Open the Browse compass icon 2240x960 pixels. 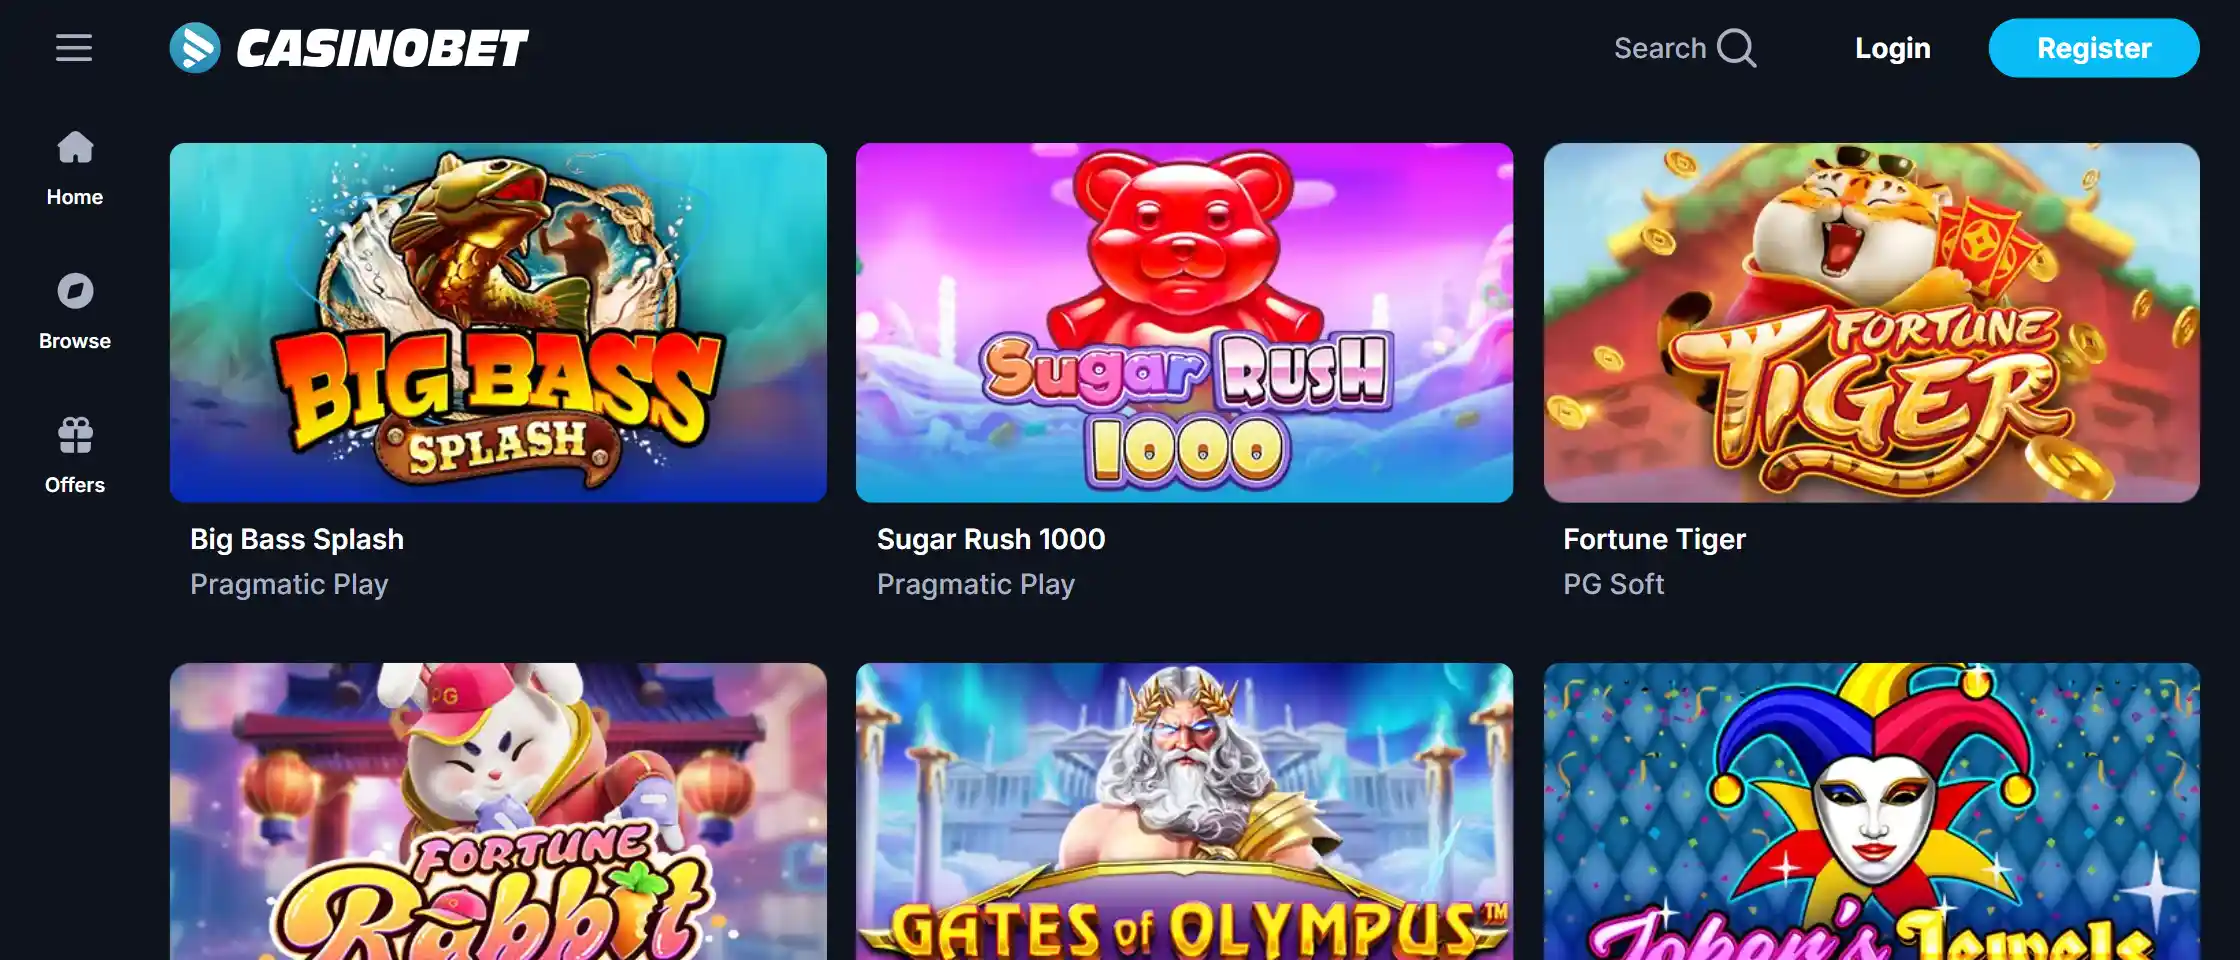coord(75,291)
